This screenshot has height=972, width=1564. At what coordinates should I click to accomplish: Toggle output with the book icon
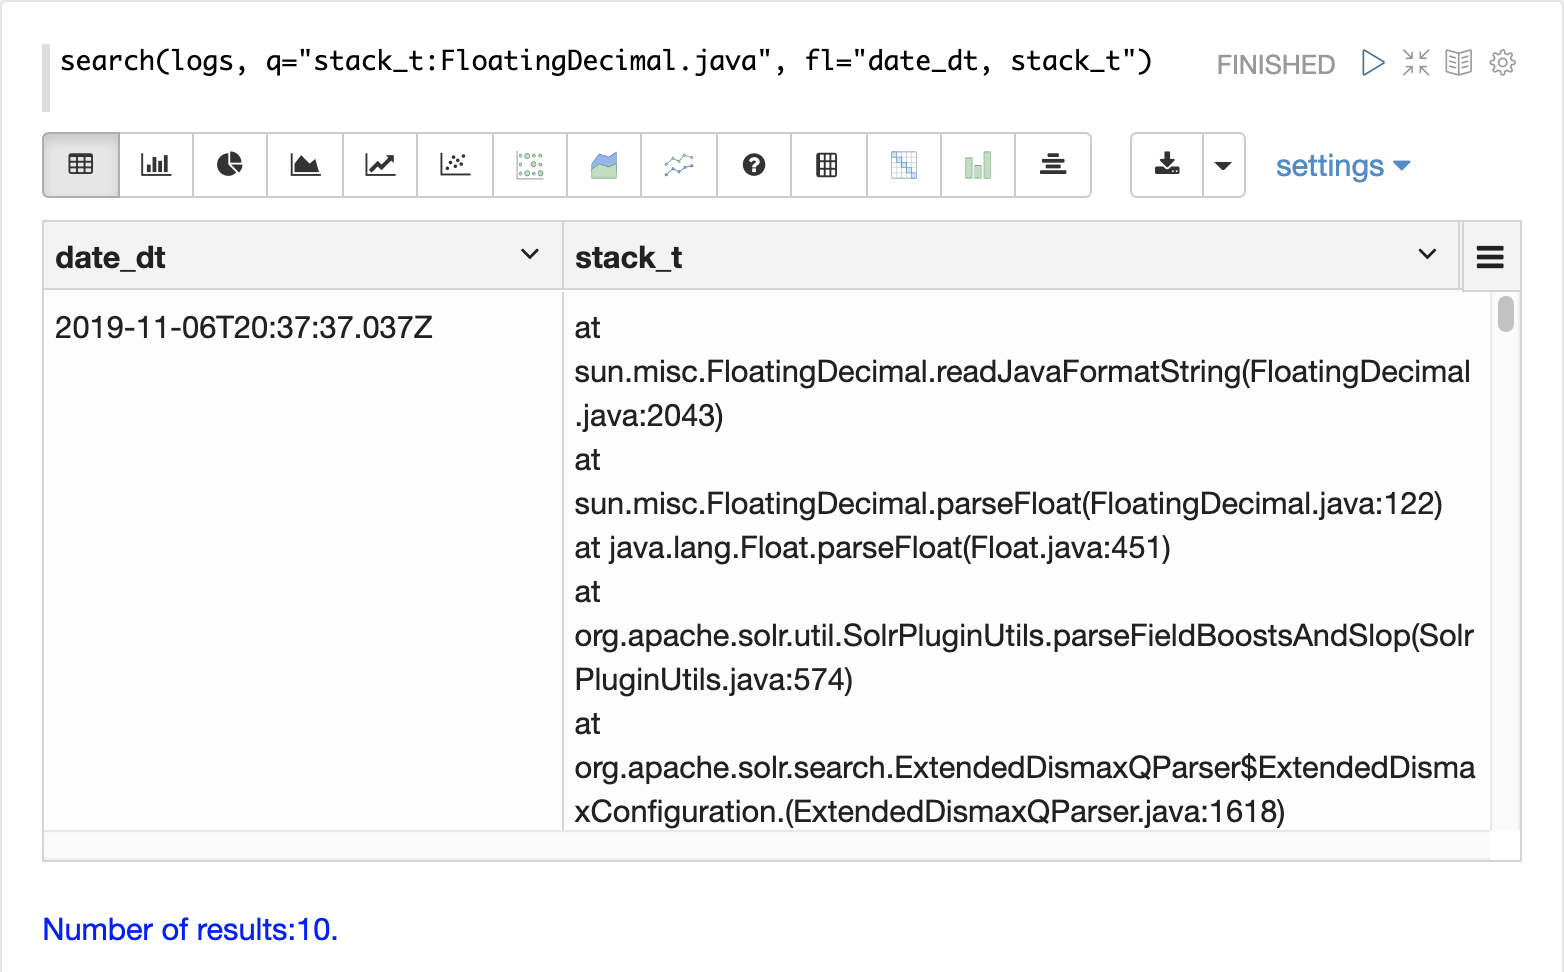point(1459,63)
